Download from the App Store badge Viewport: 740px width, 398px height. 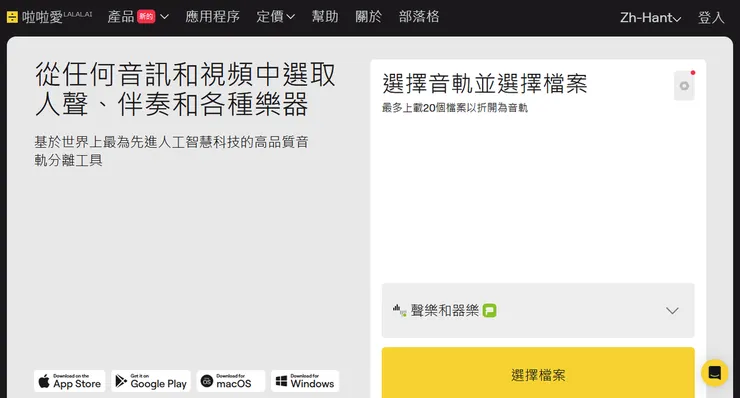69,381
